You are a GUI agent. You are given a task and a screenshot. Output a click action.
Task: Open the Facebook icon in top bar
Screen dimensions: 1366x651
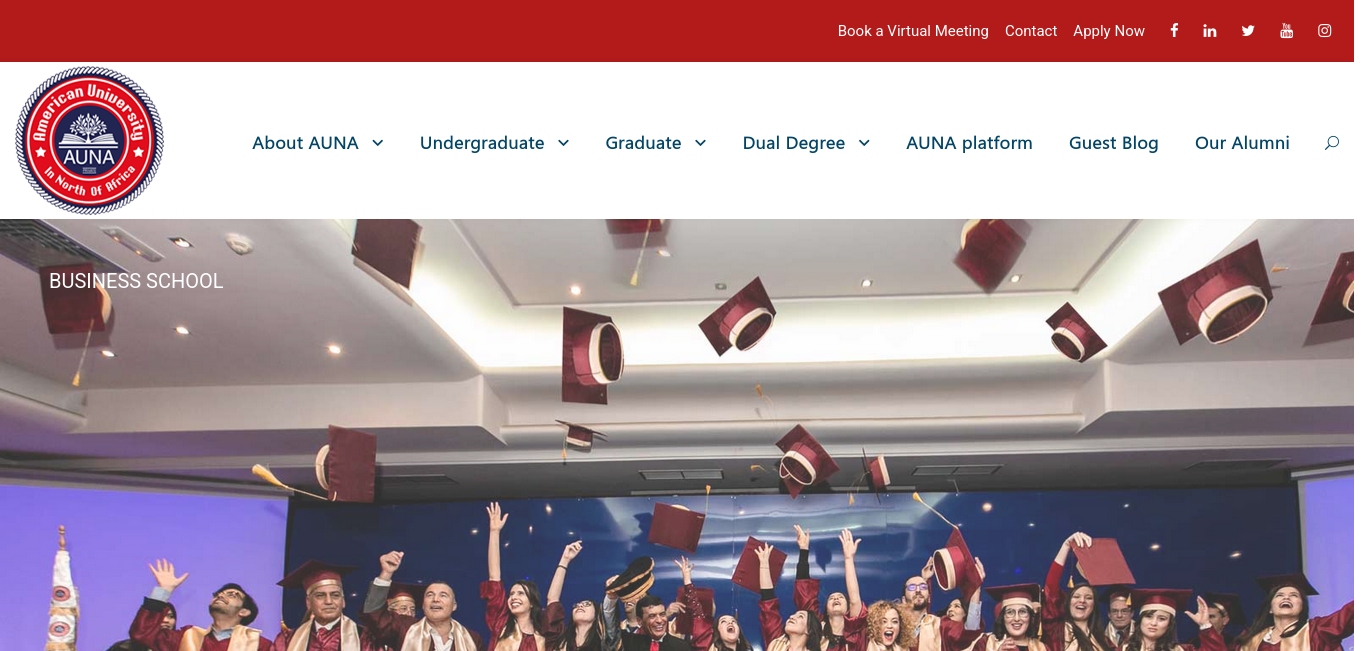(1174, 31)
